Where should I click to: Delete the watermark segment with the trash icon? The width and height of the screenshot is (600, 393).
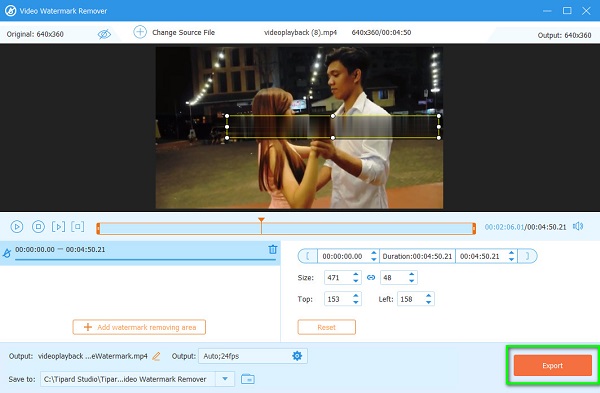tap(273, 249)
